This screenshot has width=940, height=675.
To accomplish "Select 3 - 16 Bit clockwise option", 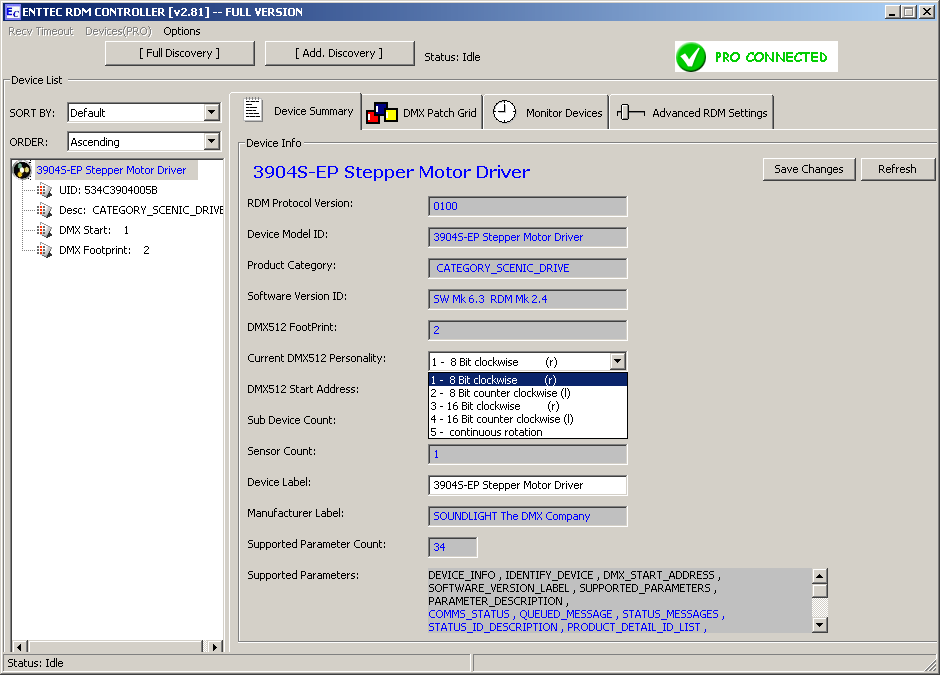I will [x=528, y=406].
